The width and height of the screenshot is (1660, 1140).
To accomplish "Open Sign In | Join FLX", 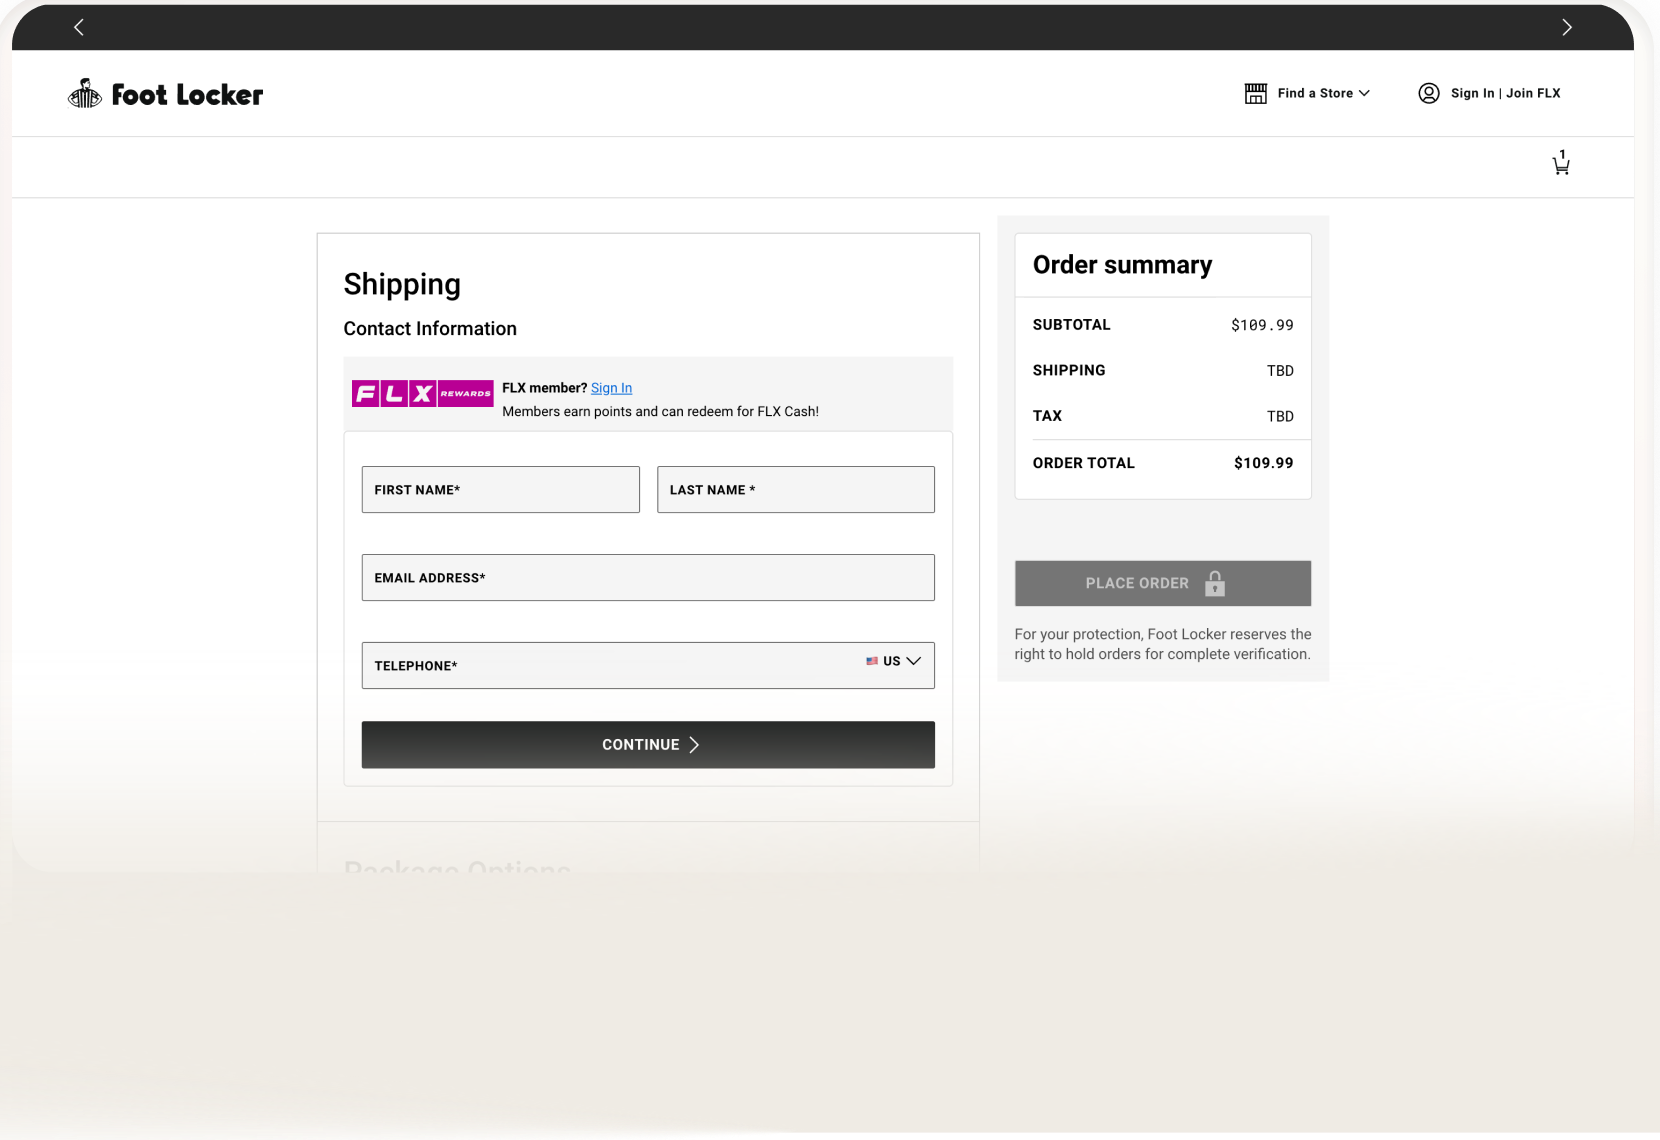I will (1505, 93).
